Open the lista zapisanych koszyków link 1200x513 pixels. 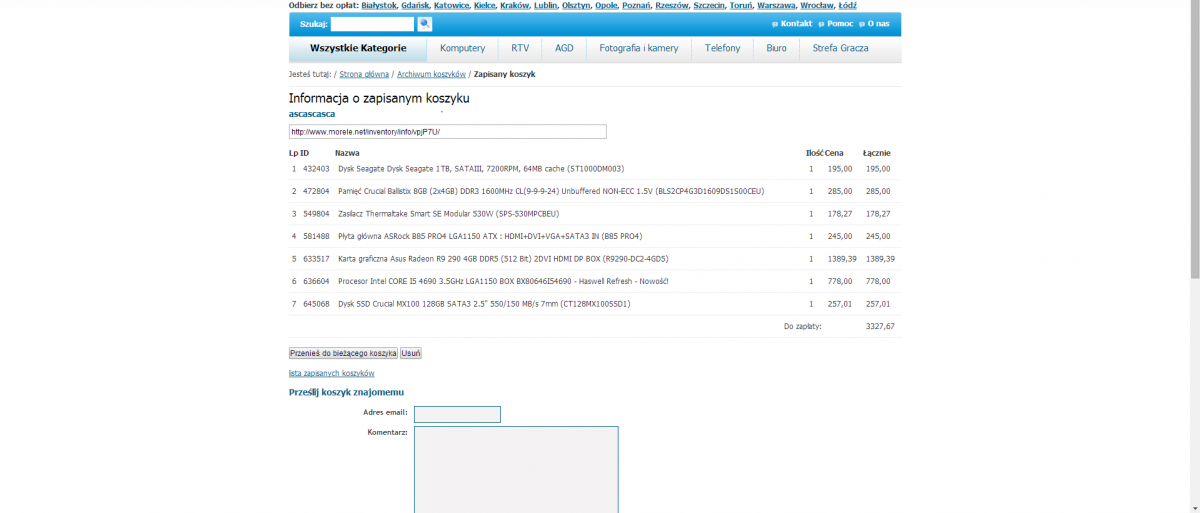coord(331,373)
